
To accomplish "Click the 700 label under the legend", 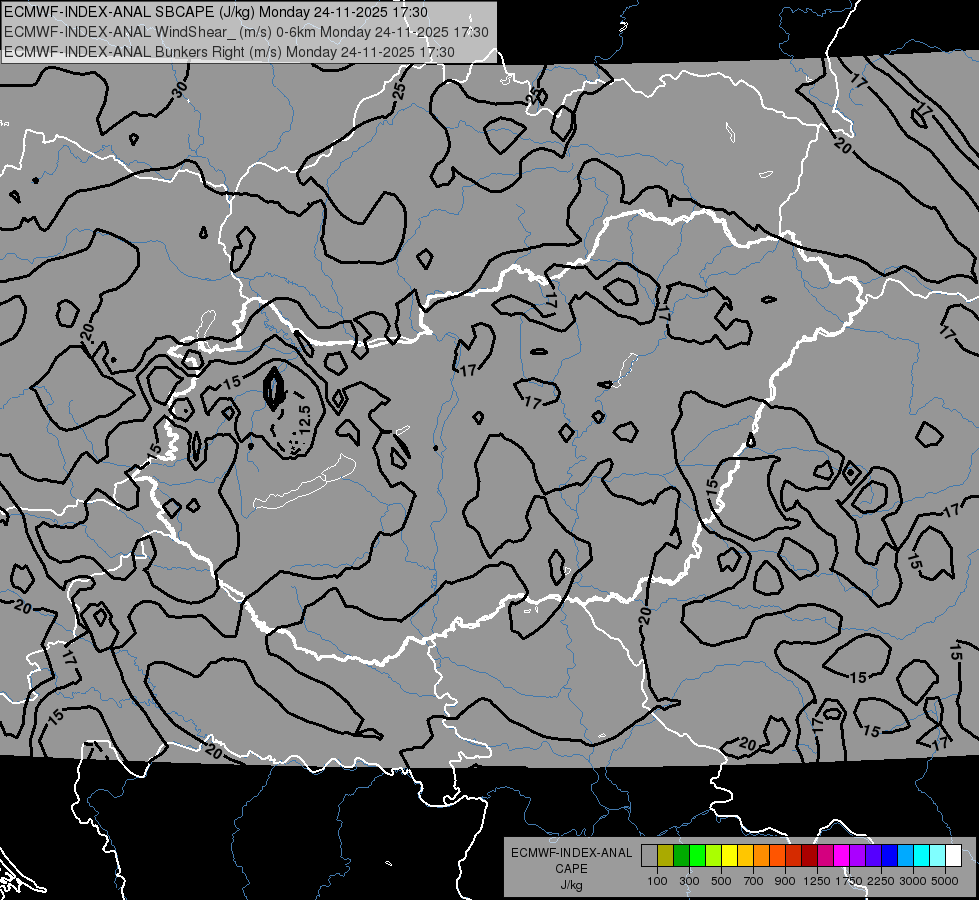I will 754,881.
